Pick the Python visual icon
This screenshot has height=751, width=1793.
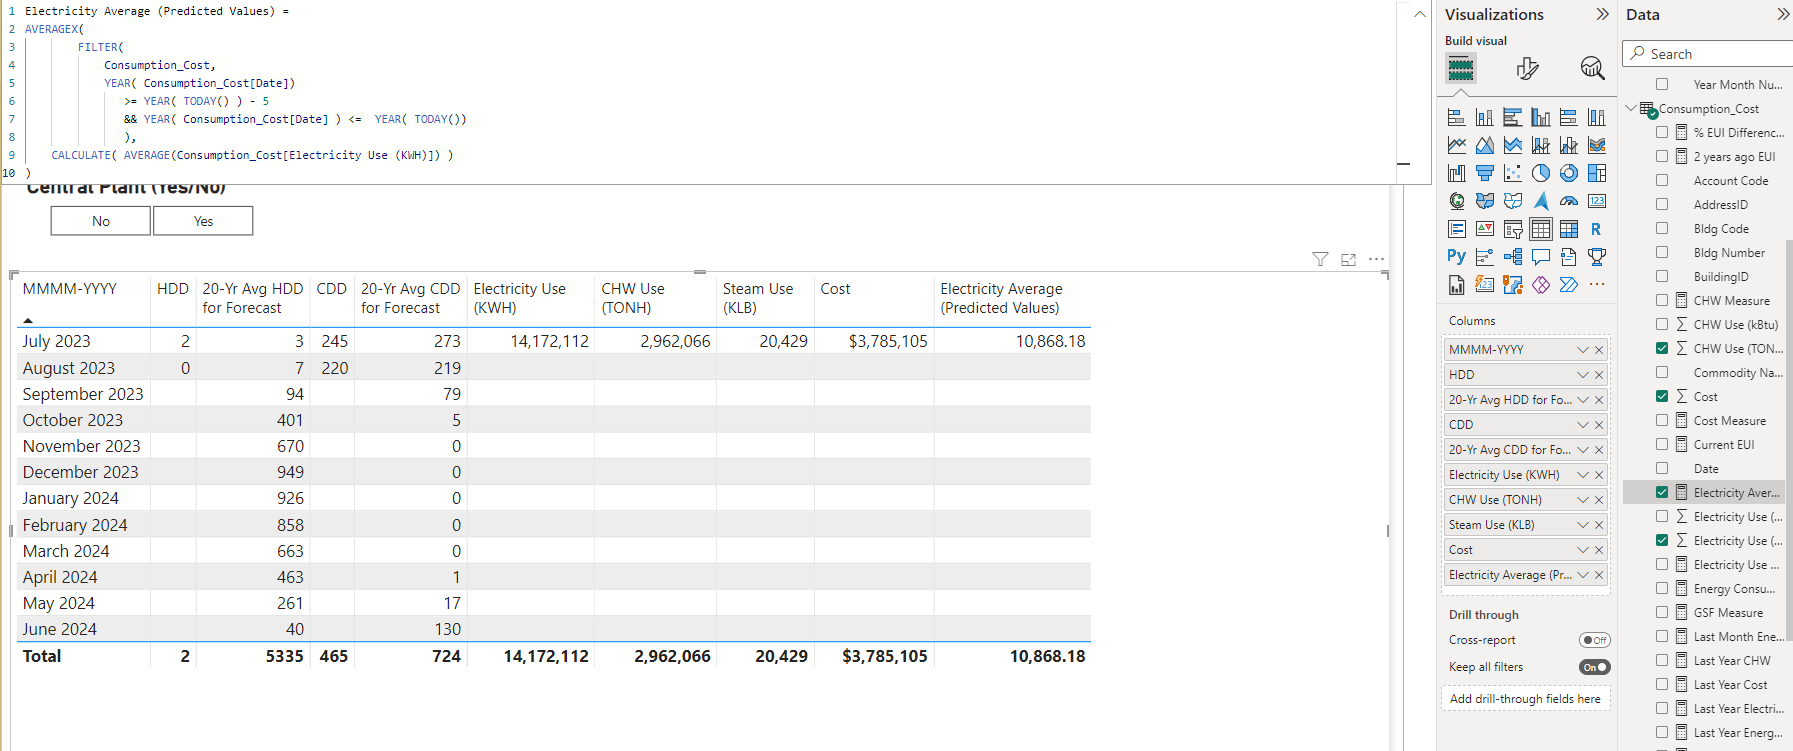1457,257
